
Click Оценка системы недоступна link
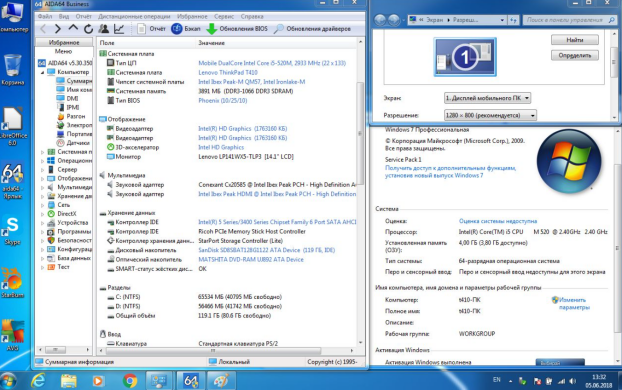(498, 221)
